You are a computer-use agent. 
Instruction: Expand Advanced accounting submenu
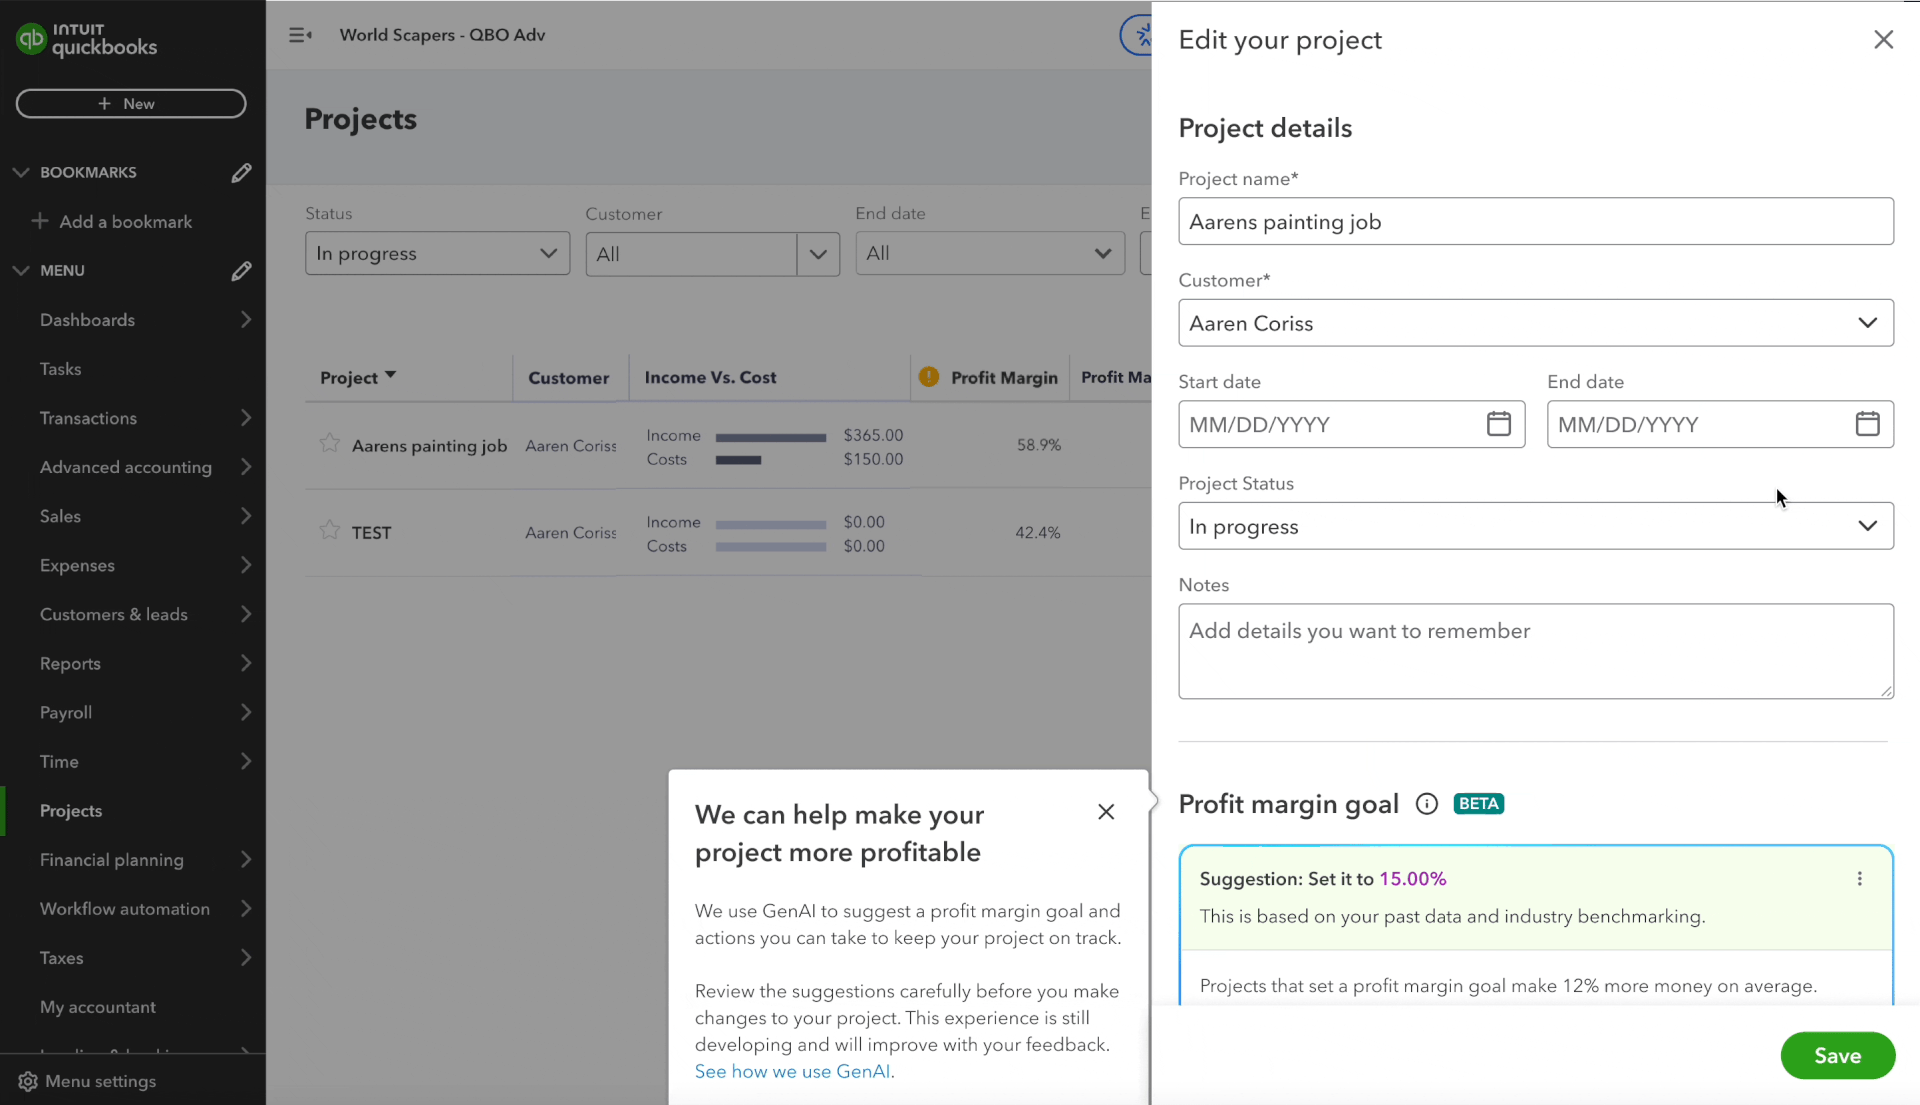(246, 467)
